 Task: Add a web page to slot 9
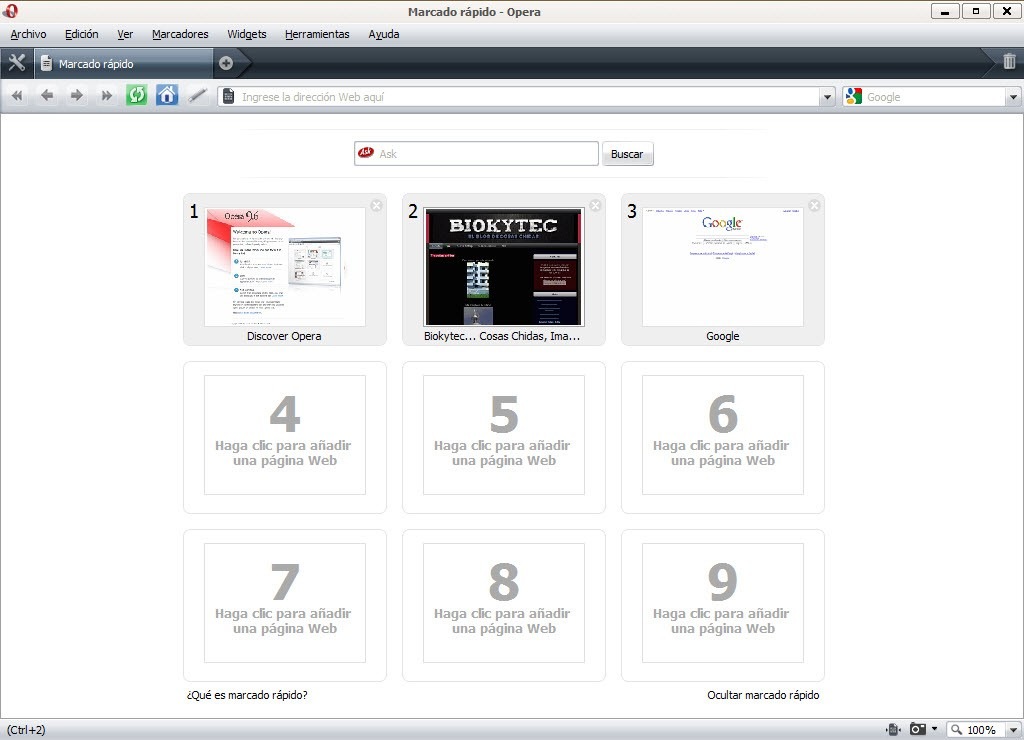click(x=722, y=603)
